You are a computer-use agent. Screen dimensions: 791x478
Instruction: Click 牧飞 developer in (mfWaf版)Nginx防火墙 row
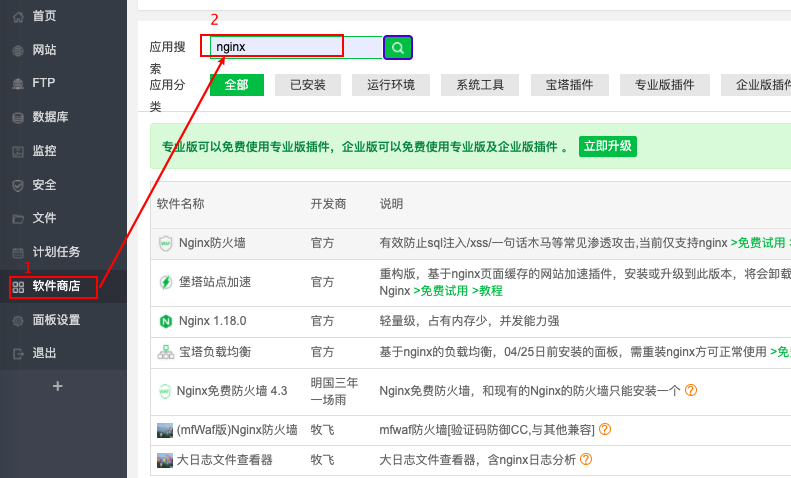(322, 430)
